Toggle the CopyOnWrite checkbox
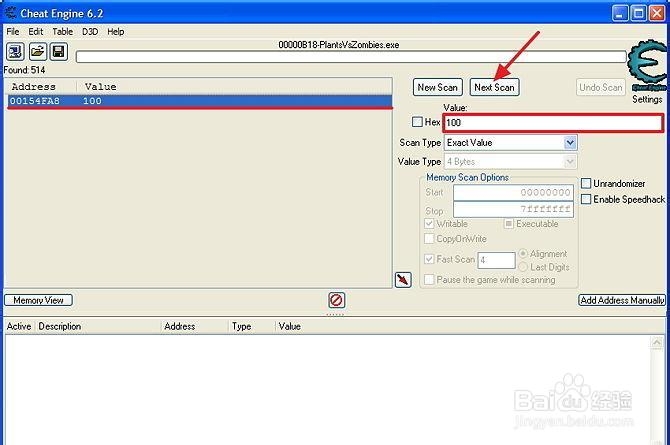The height and width of the screenshot is (445, 670). [429, 239]
